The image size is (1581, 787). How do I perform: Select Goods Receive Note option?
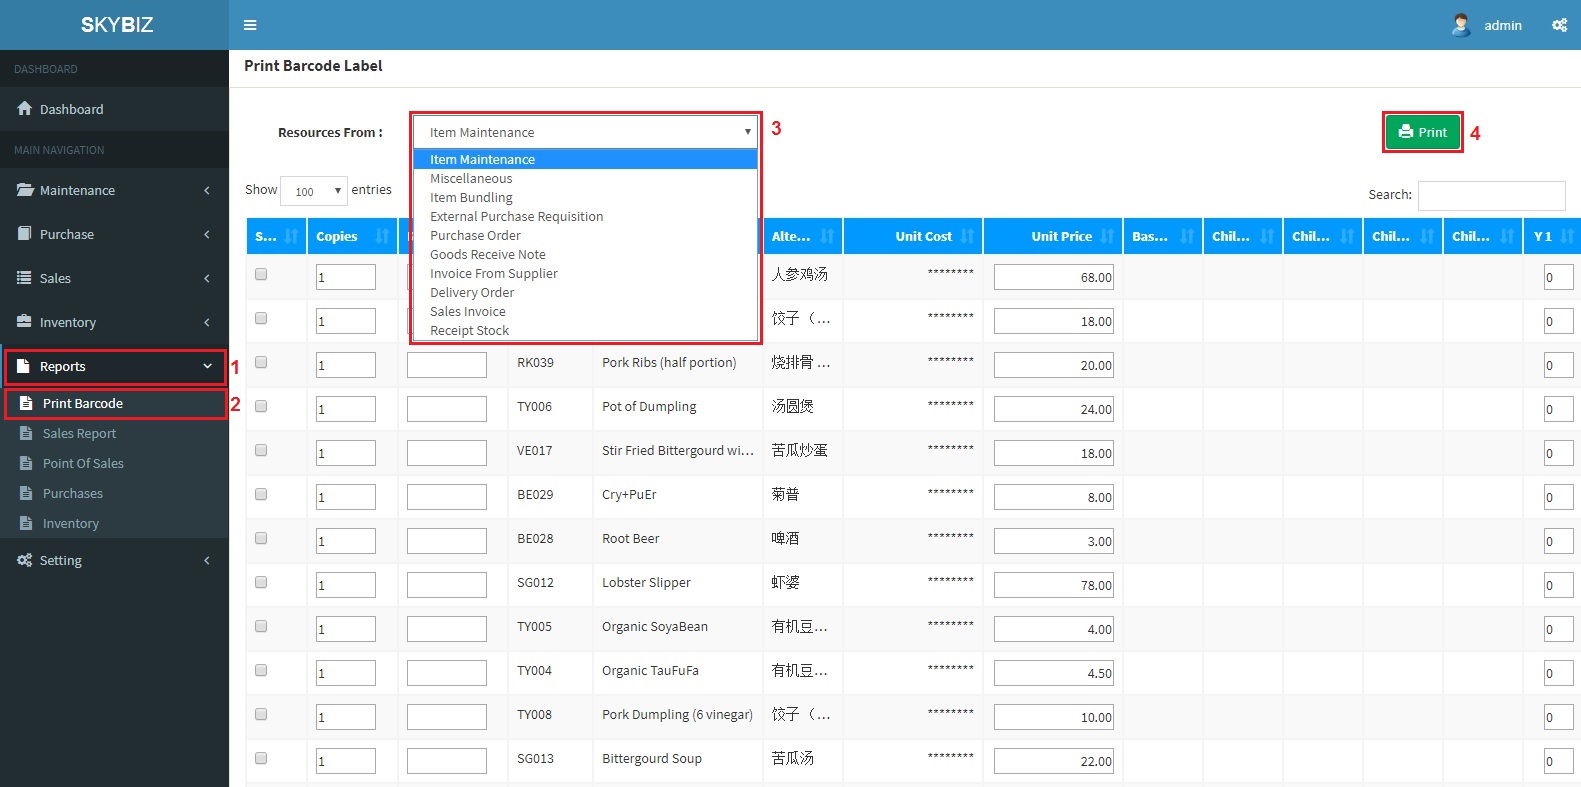pos(488,255)
